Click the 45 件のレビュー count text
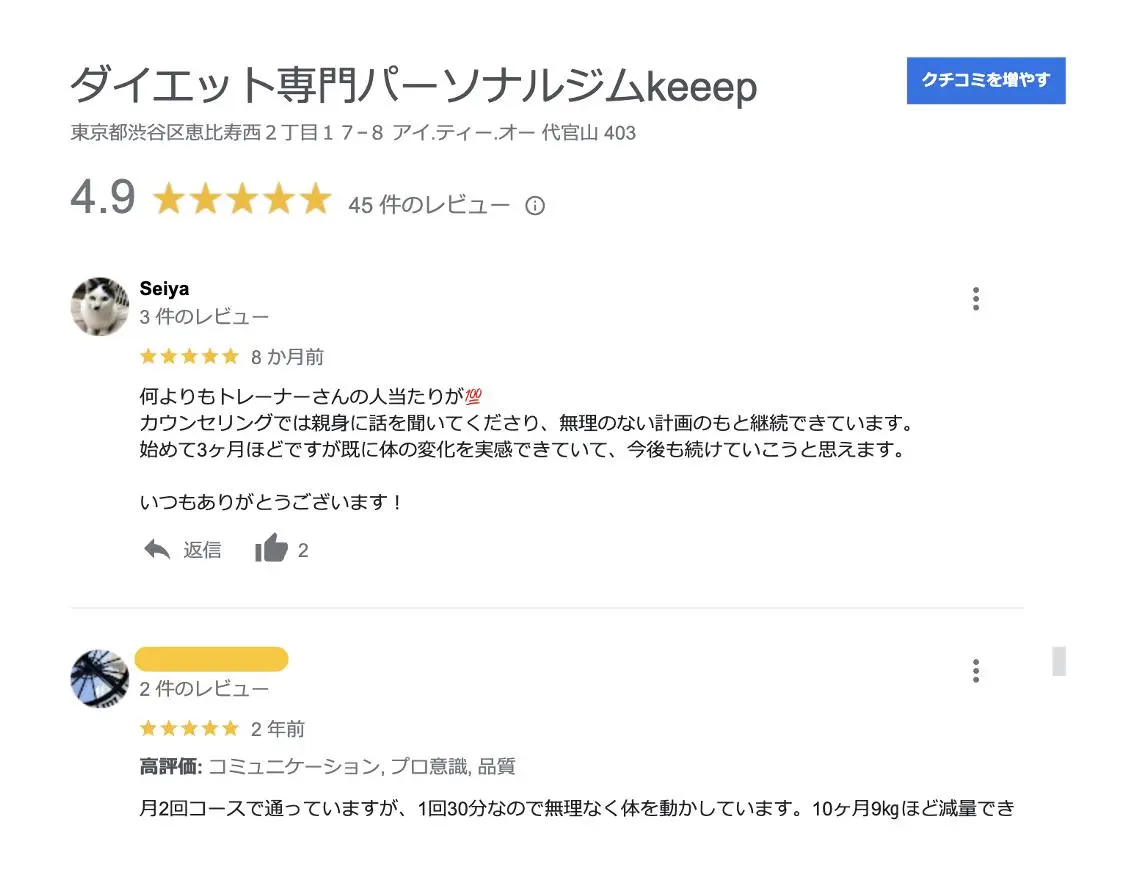The width and height of the screenshot is (1136, 876). 429,205
